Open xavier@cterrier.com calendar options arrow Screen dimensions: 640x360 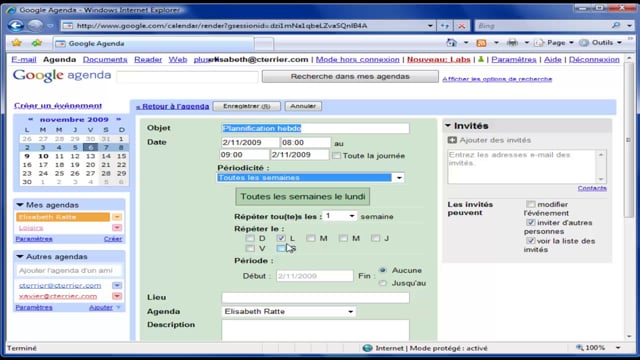click(117, 296)
